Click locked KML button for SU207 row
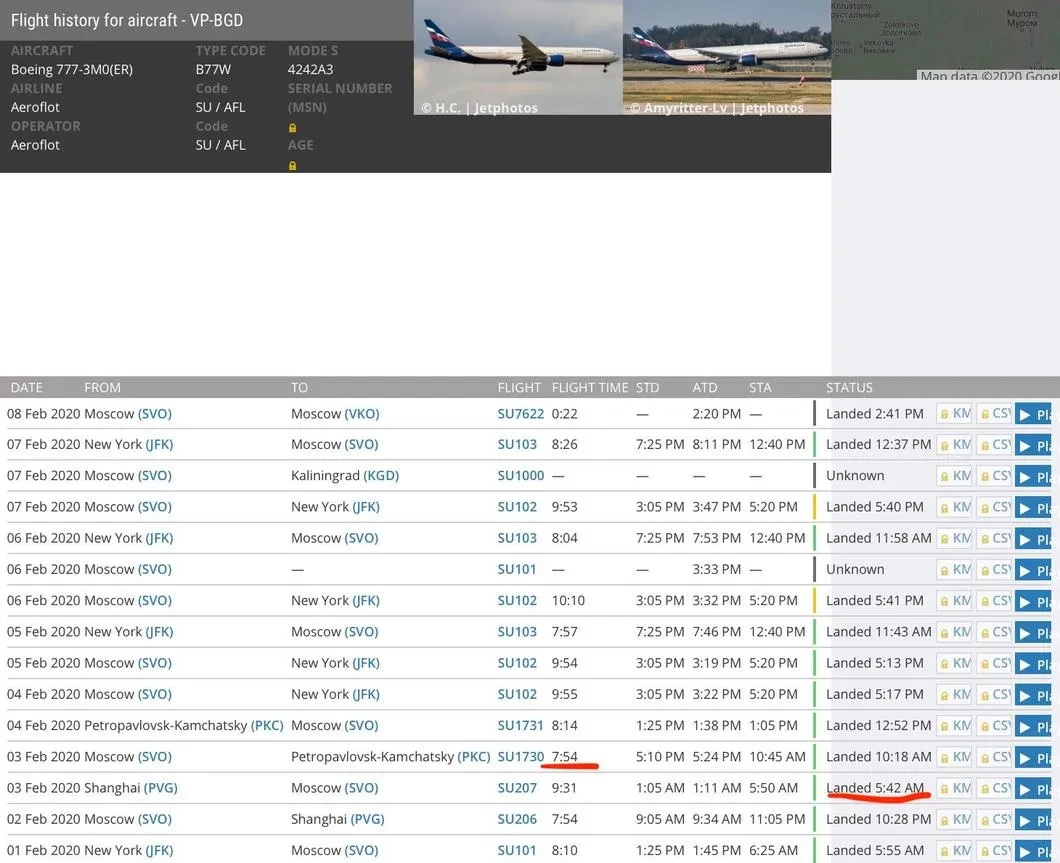This screenshot has height=863, width=1060. click(x=954, y=788)
